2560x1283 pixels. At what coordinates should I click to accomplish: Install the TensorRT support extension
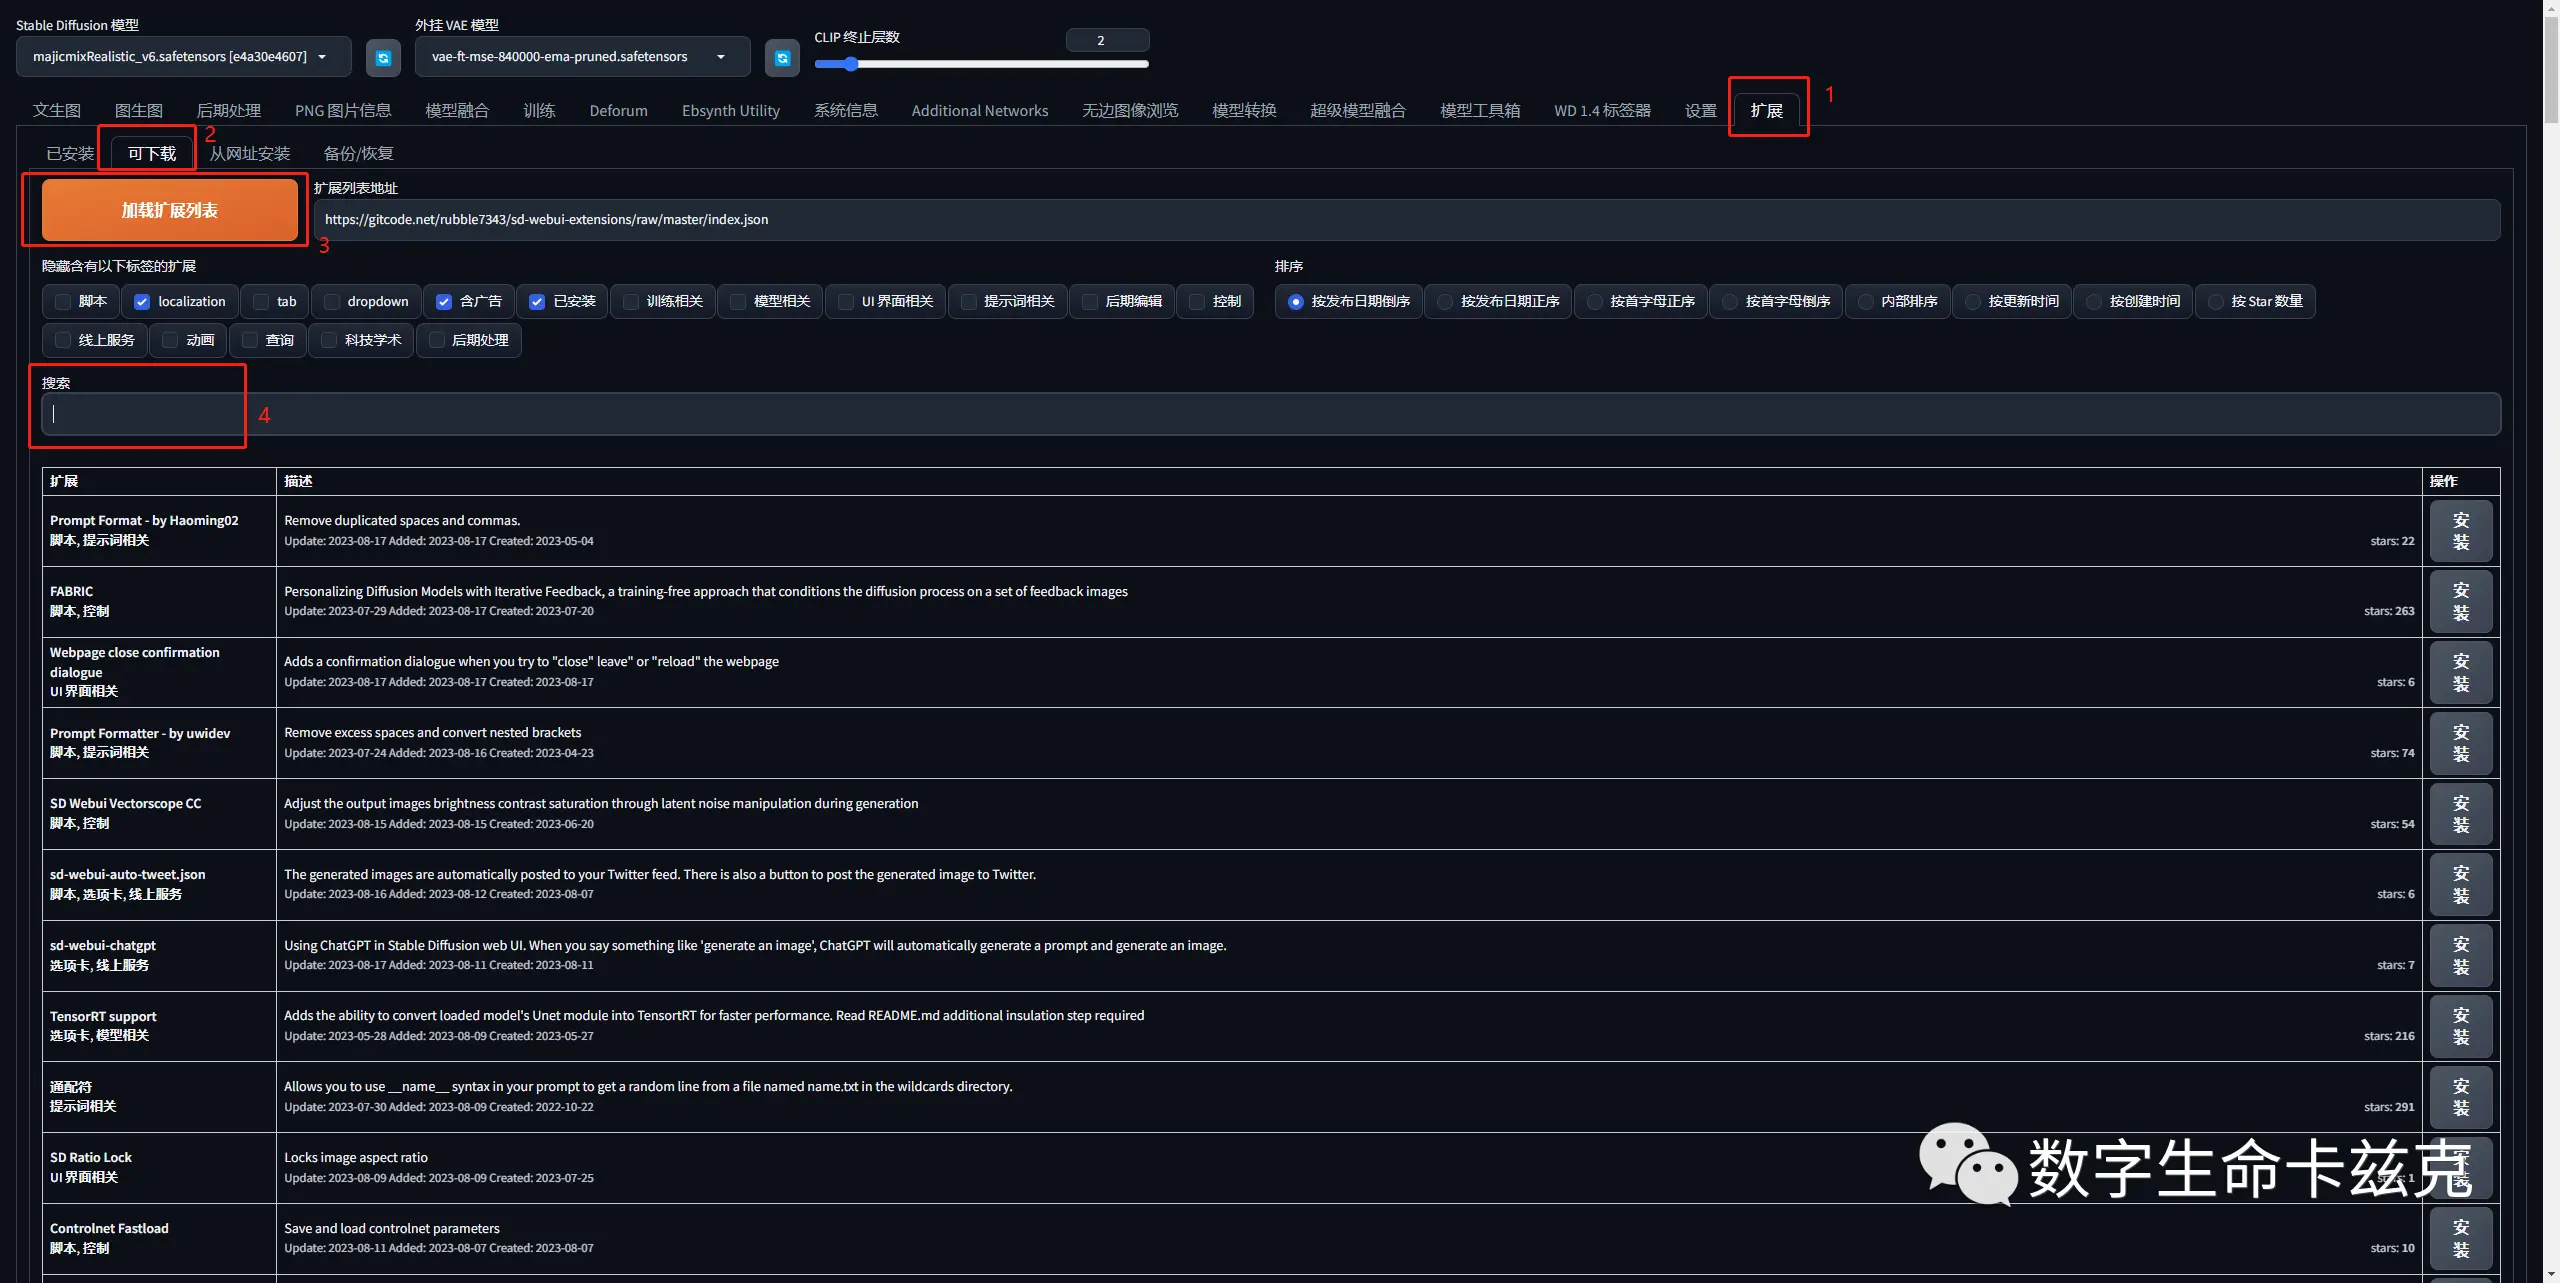pos(2461,1027)
